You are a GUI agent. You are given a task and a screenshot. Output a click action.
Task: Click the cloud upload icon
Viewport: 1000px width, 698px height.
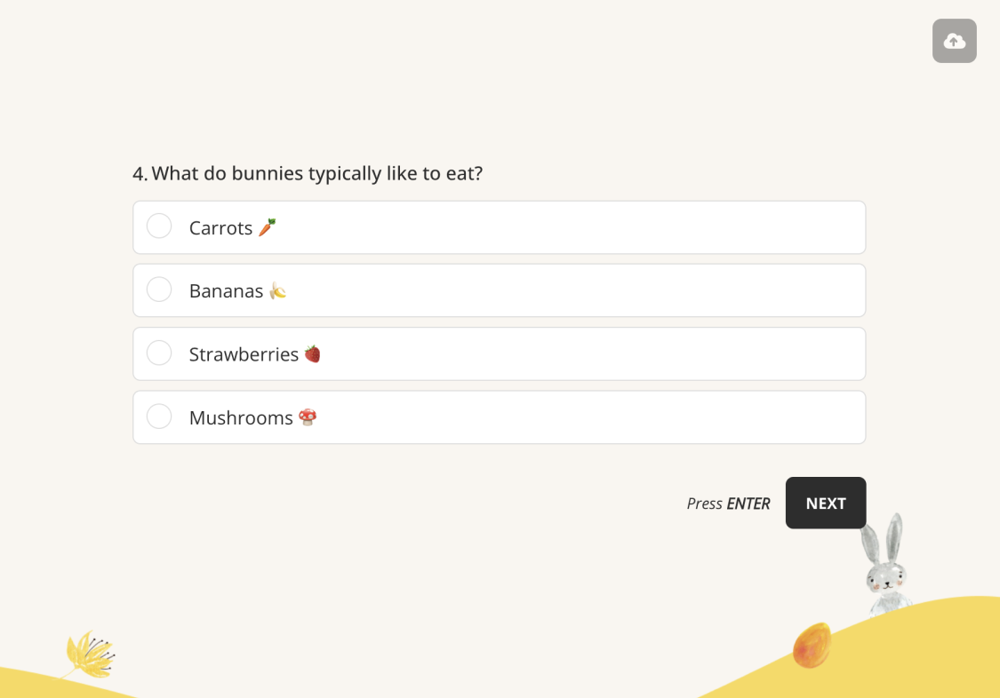click(954, 41)
